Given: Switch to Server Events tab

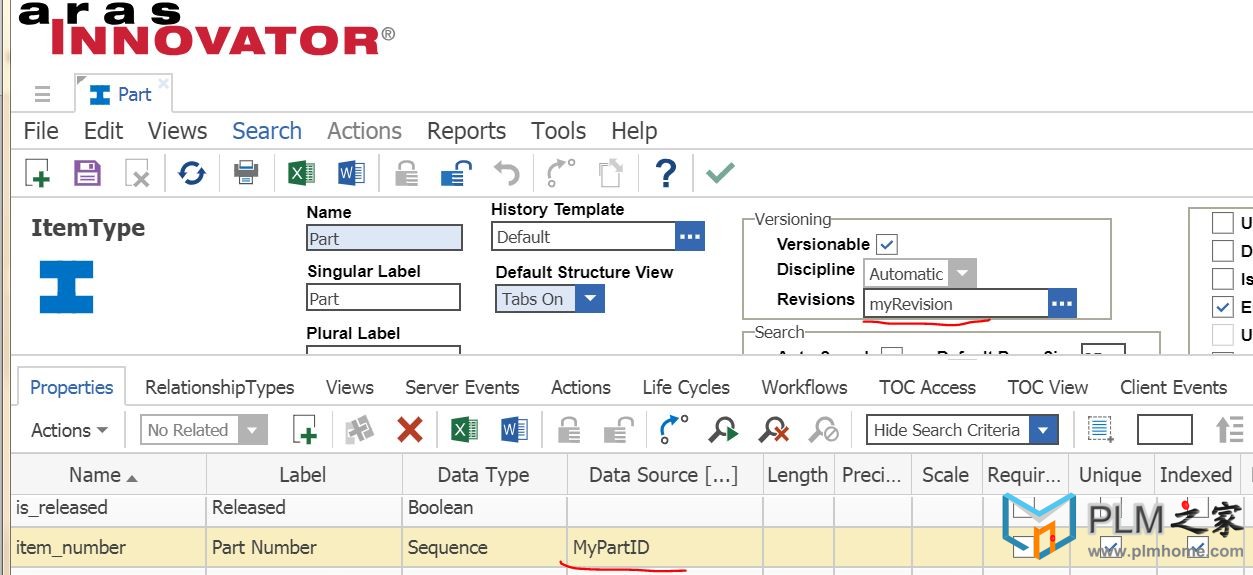Looking at the screenshot, I should click(x=462, y=387).
